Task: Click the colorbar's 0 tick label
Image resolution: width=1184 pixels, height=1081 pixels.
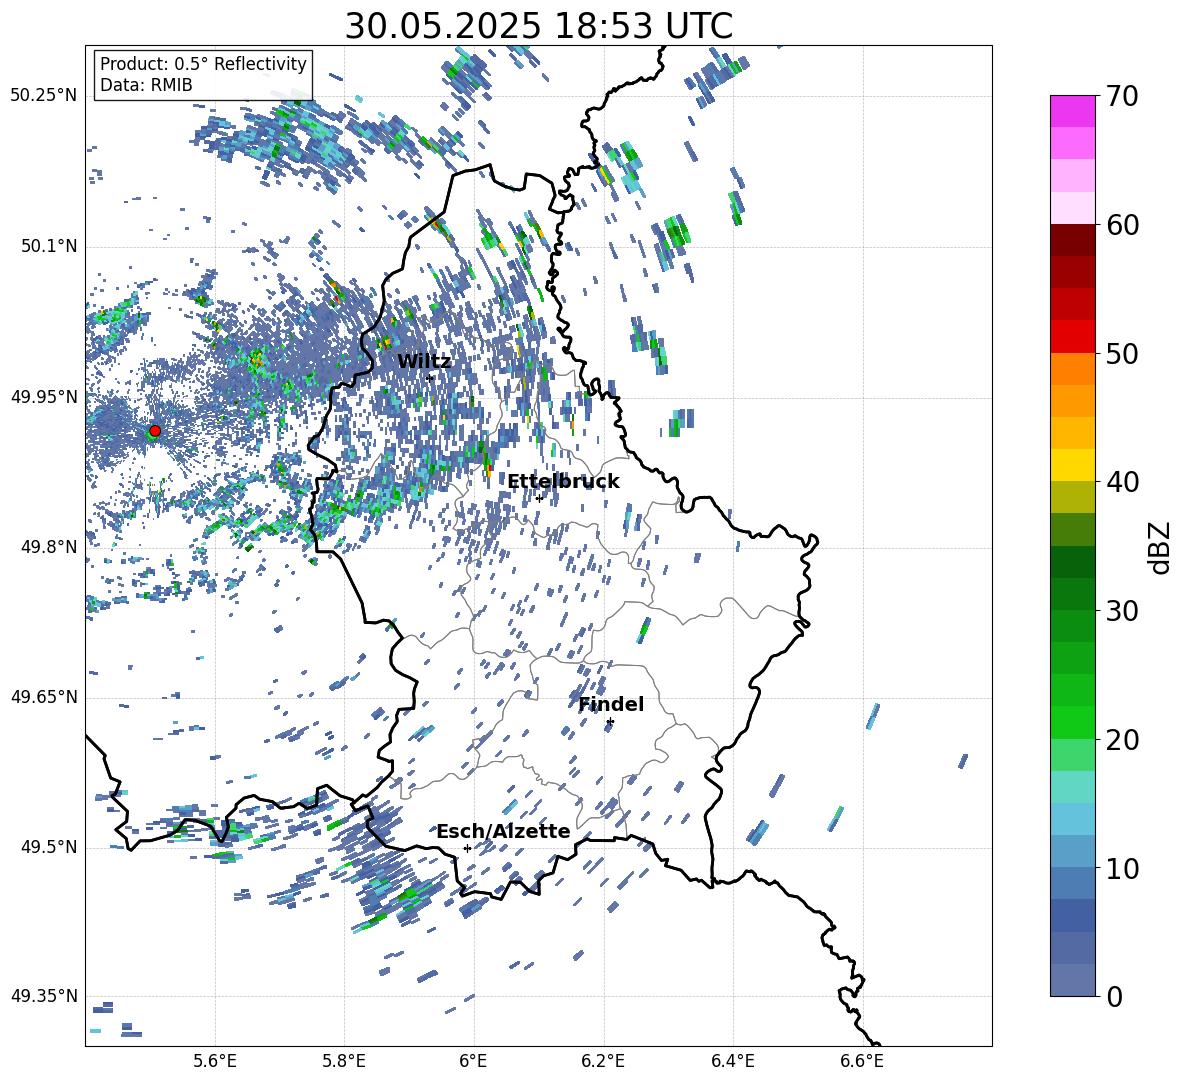Action: click(x=1115, y=996)
